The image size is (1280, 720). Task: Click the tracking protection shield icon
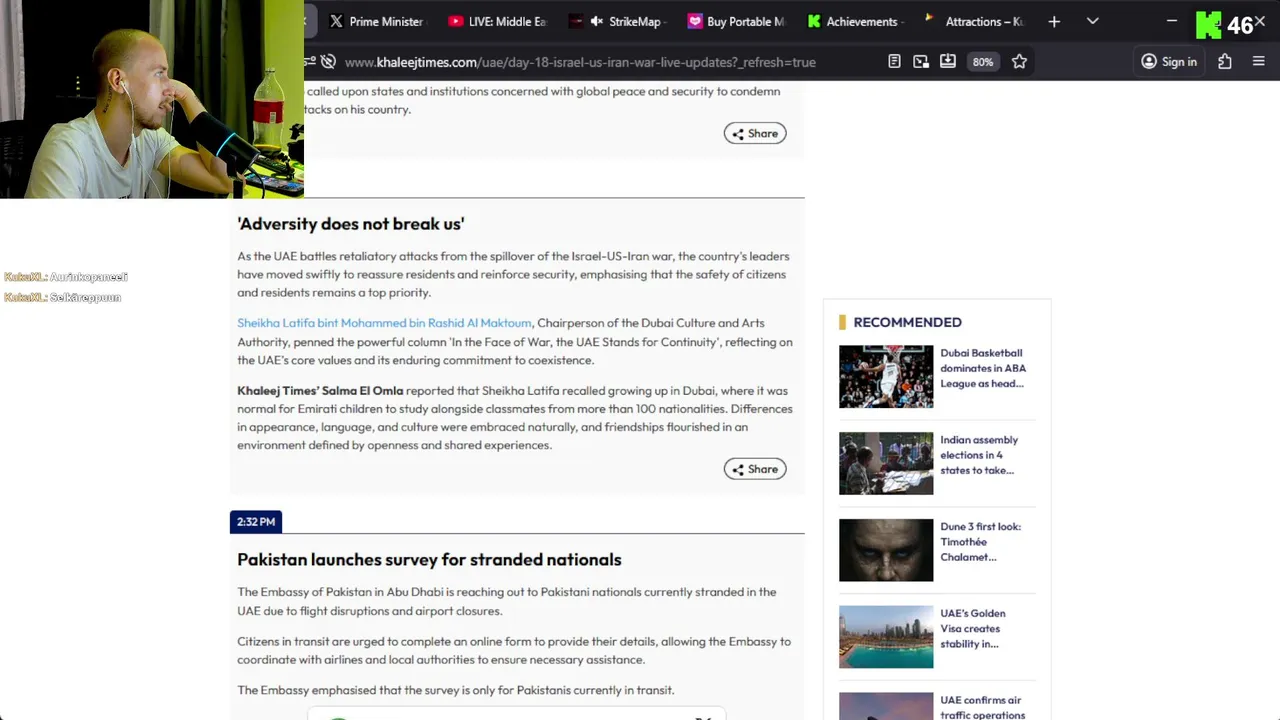tap(327, 61)
